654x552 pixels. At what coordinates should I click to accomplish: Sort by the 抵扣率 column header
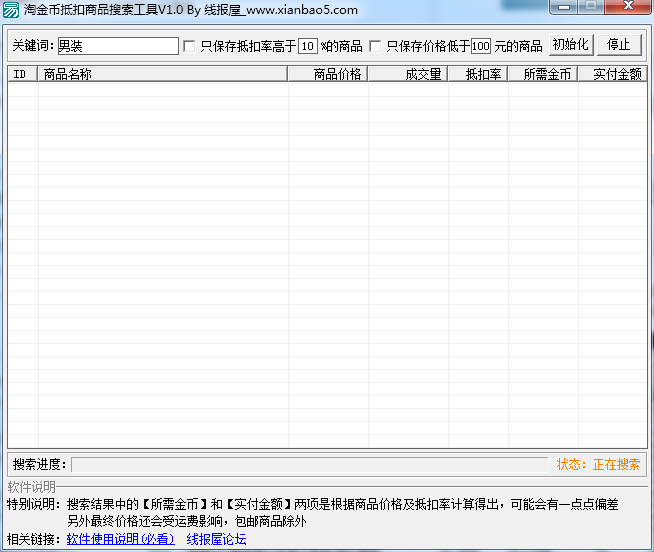coord(478,74)
